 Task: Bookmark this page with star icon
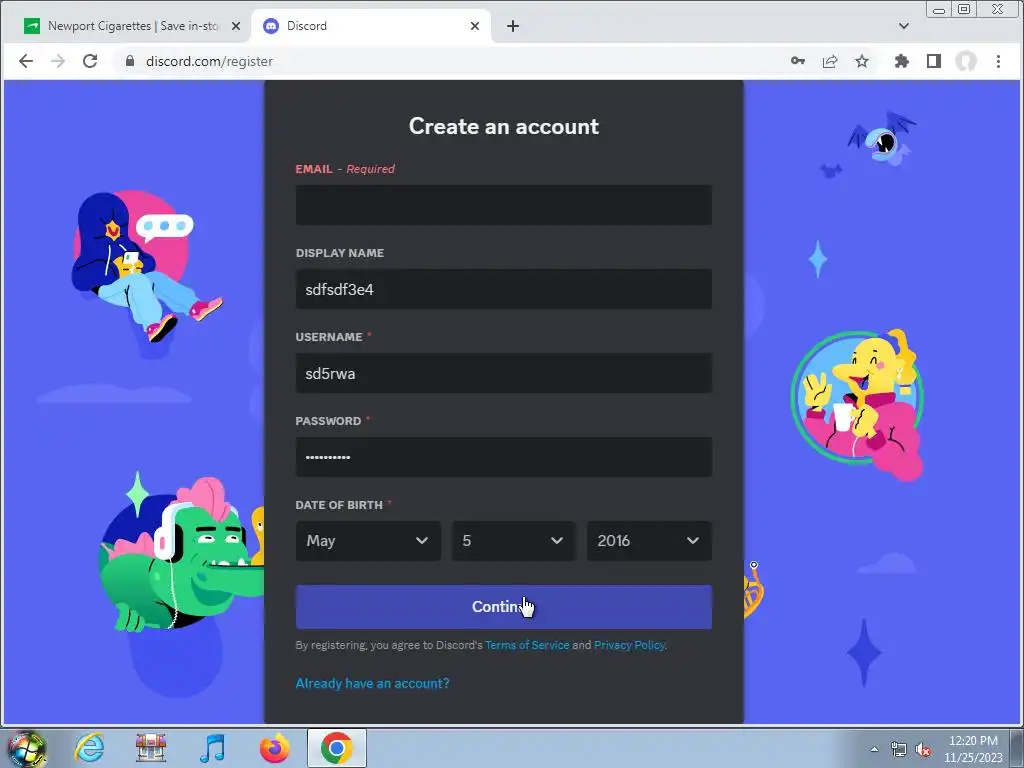point(862,61)
